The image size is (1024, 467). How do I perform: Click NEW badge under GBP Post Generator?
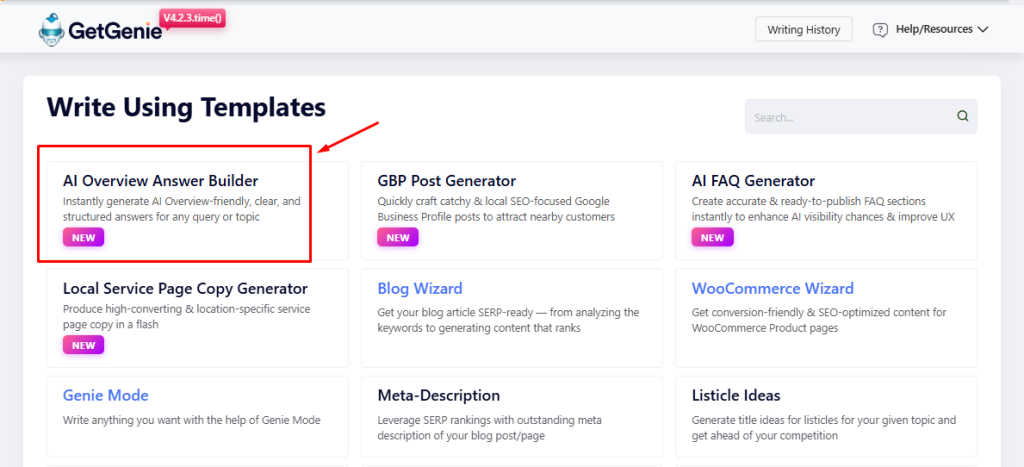point(398,238)
